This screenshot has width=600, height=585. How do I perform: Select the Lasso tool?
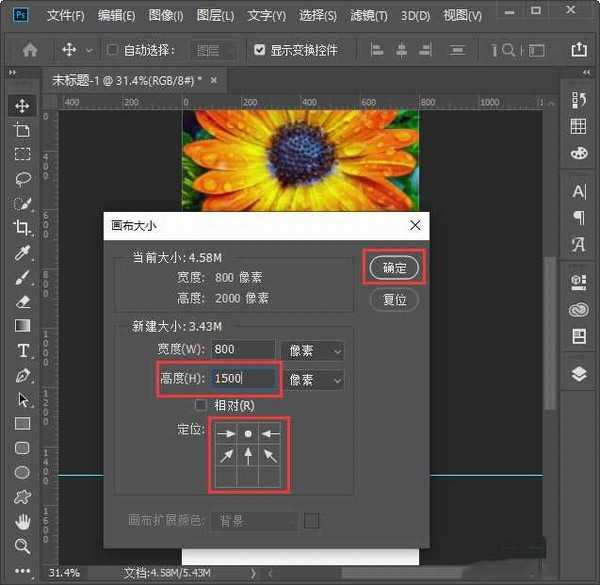(22, 178)
